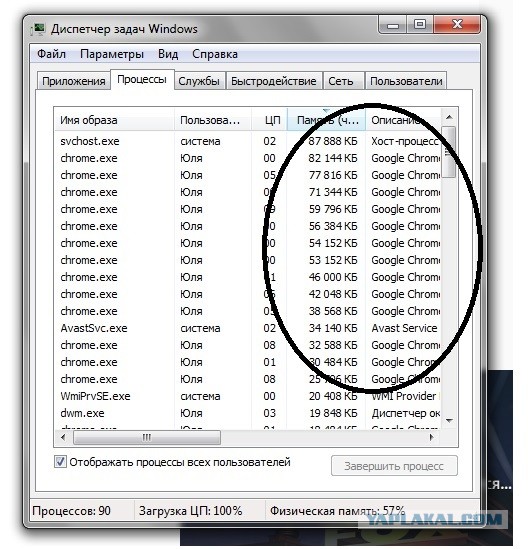Screen dimensions: 528x549
Task: Select chrome.exe row using 71 344 КБ
Action: click(x=248, y=192)
